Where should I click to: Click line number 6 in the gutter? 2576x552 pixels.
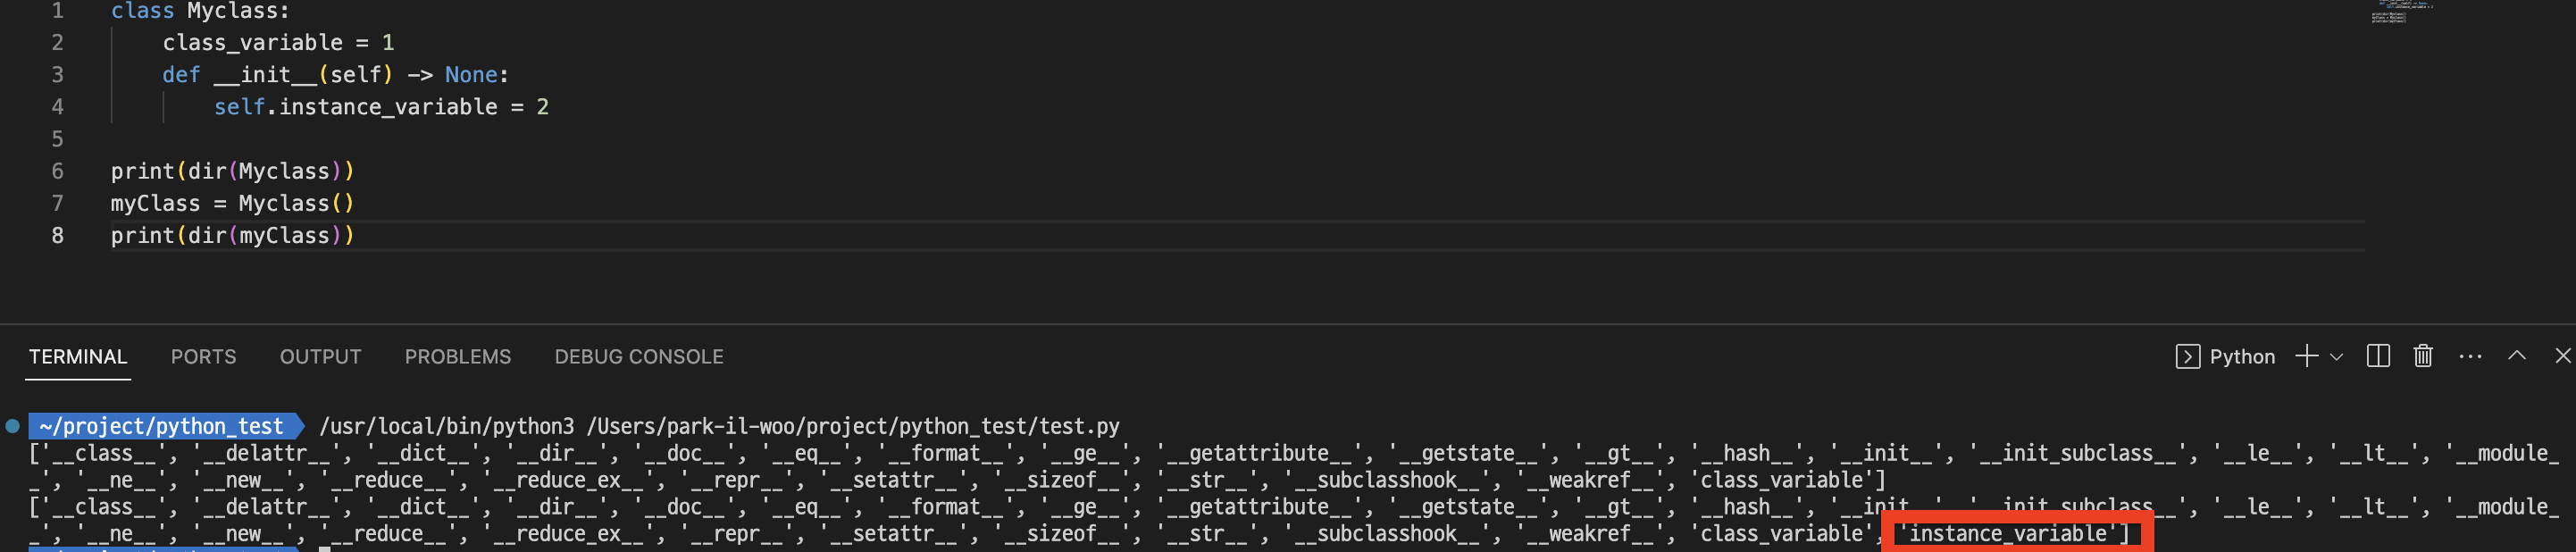[58, 171]
